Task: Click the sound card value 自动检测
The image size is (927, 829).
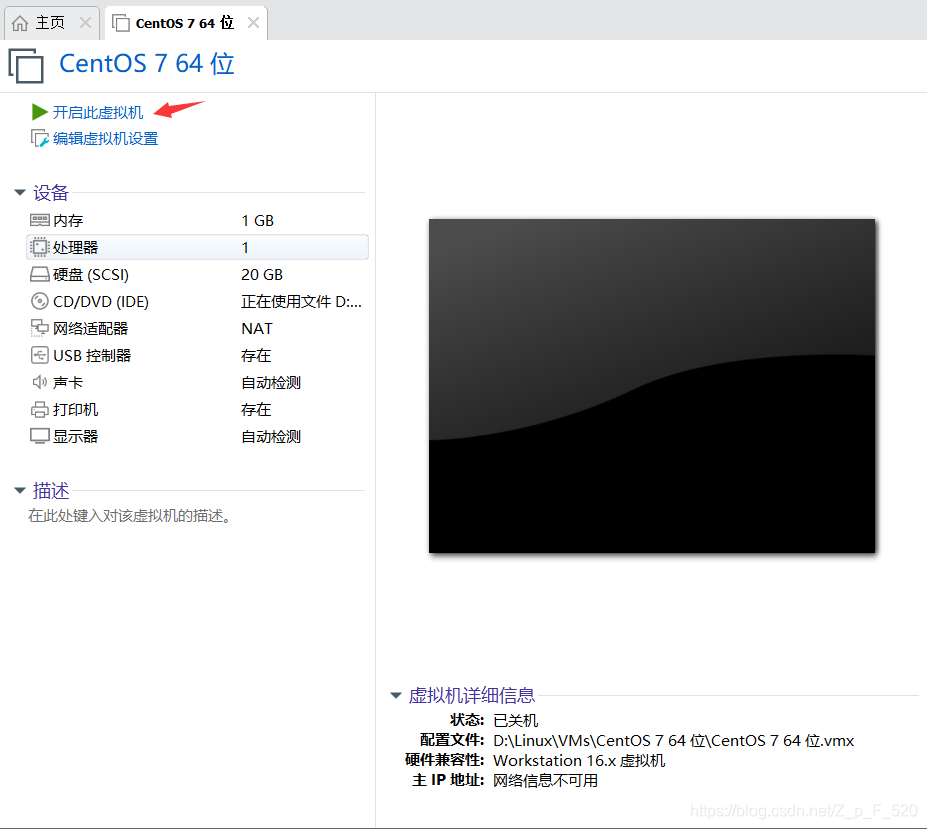Action: [x=271, y=383]
